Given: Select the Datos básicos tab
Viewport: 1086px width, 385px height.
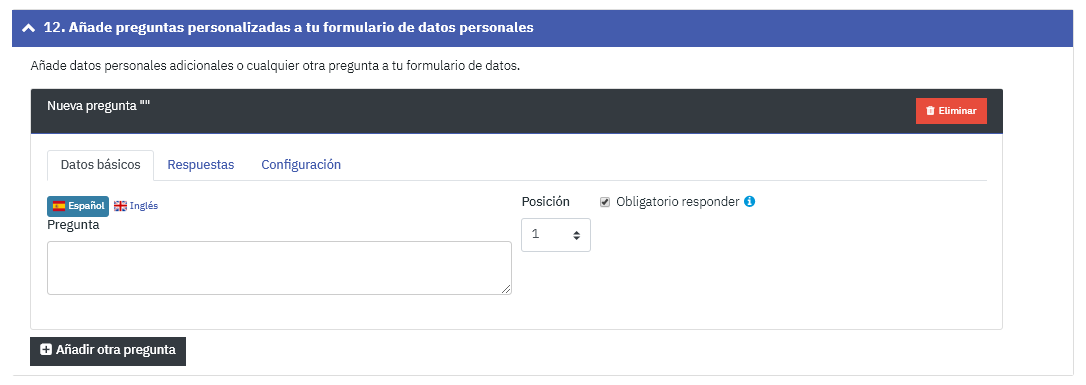Looking at the screenshot, I should [x=100, y=165].
